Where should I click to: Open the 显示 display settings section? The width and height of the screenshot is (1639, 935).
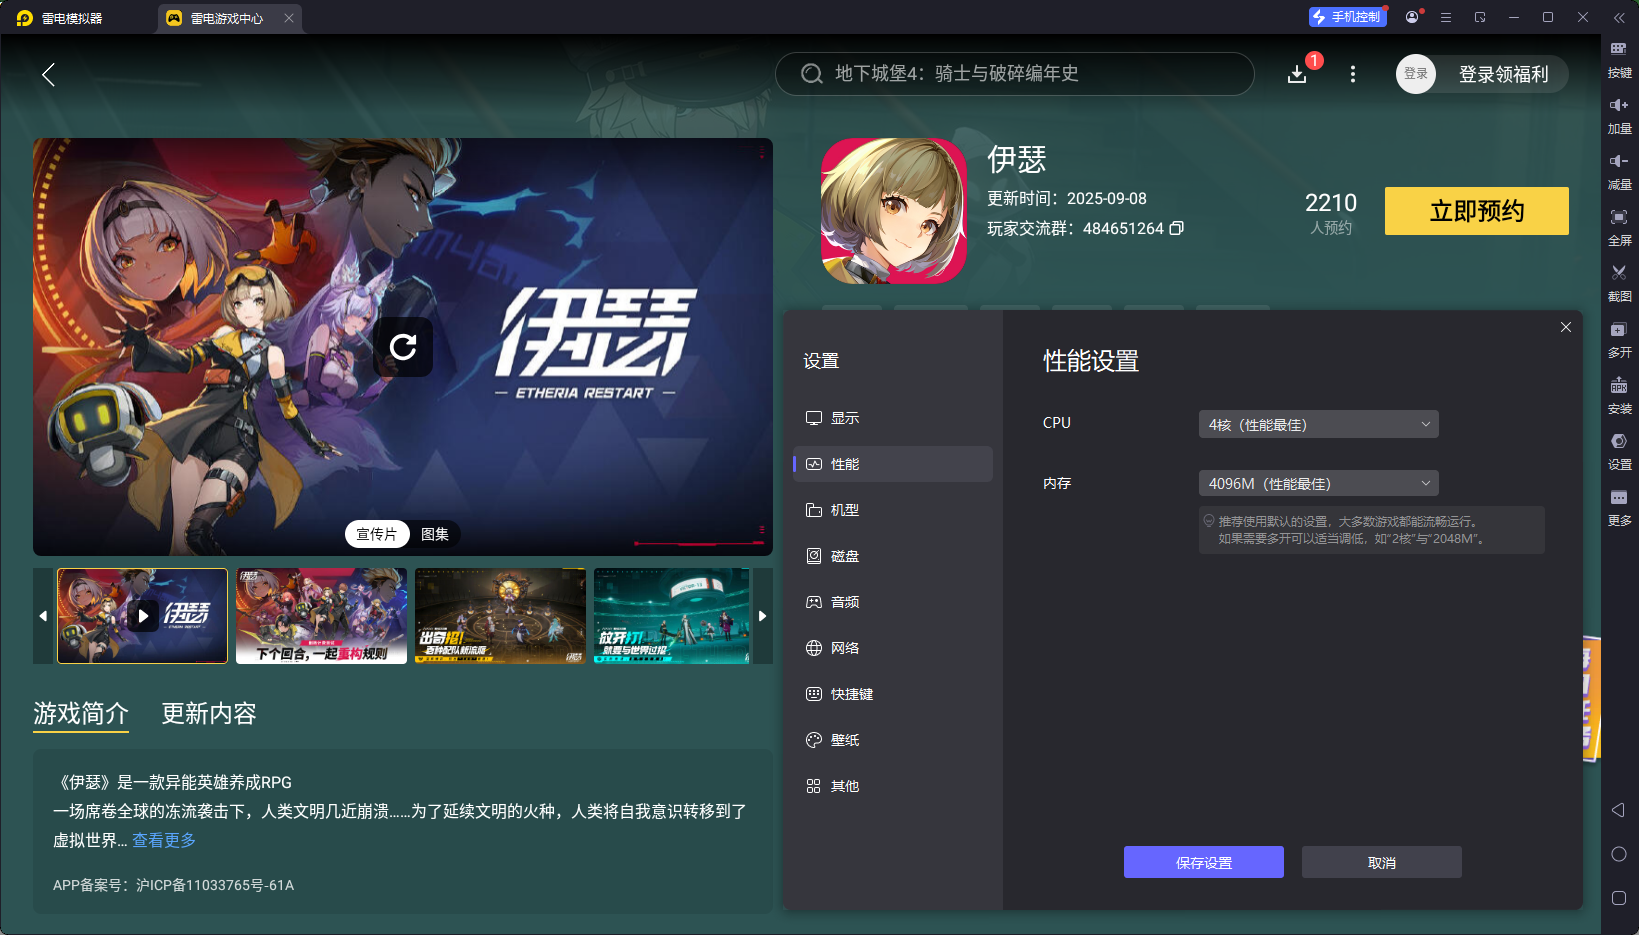tap(893, 418)
